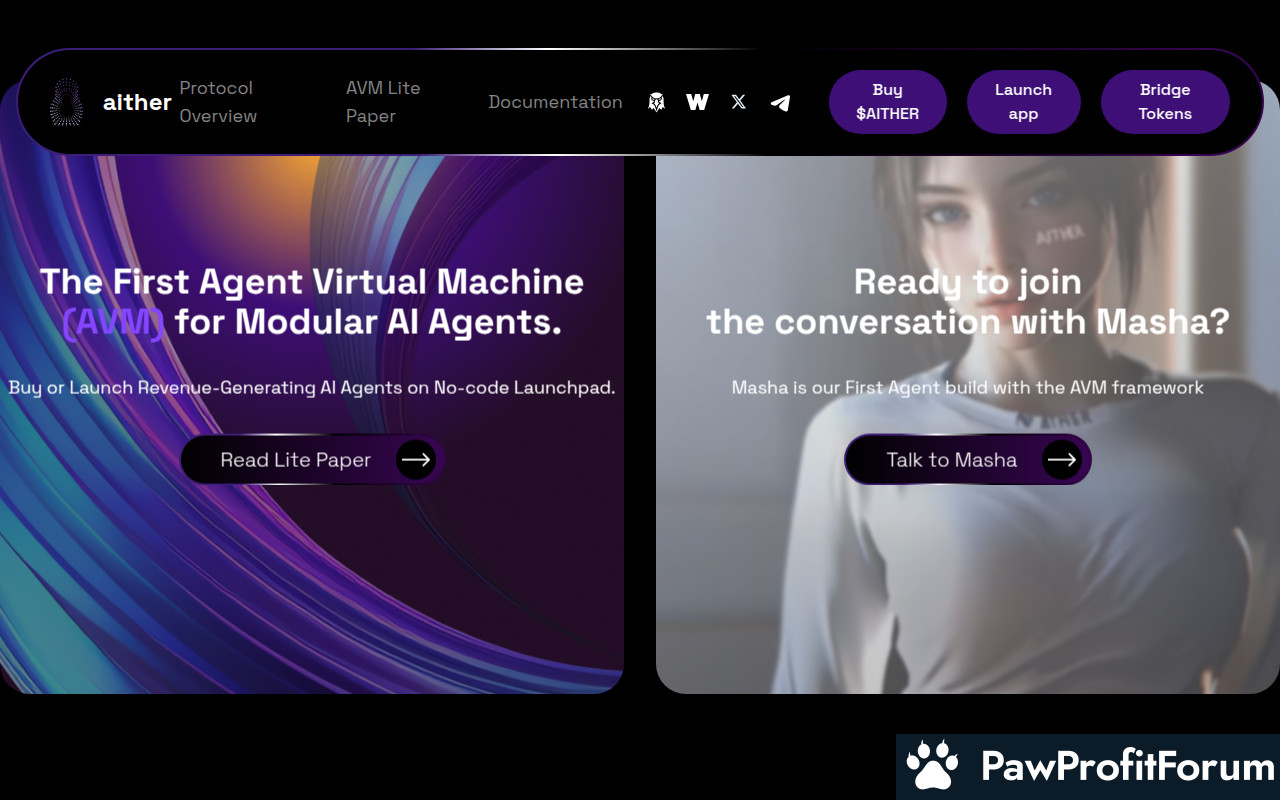Click the aither logo icon
Screen dimensions: 1280x800
(66, 102)
